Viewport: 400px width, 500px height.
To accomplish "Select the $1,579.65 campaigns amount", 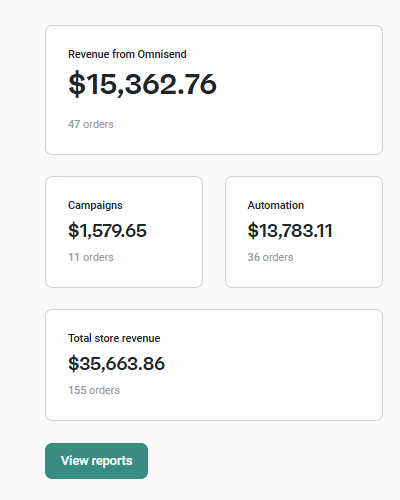I will click(x=107, y=231).
